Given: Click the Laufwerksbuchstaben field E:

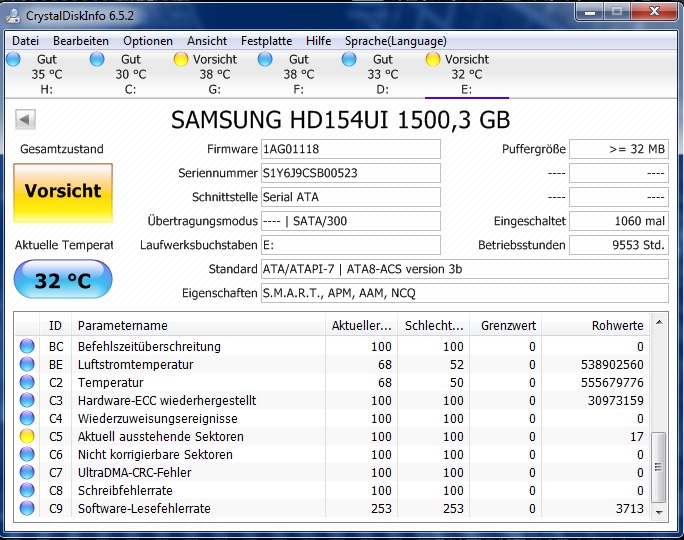Looking at the screenshot, I should pyautogui.click(x=351, y=245).
